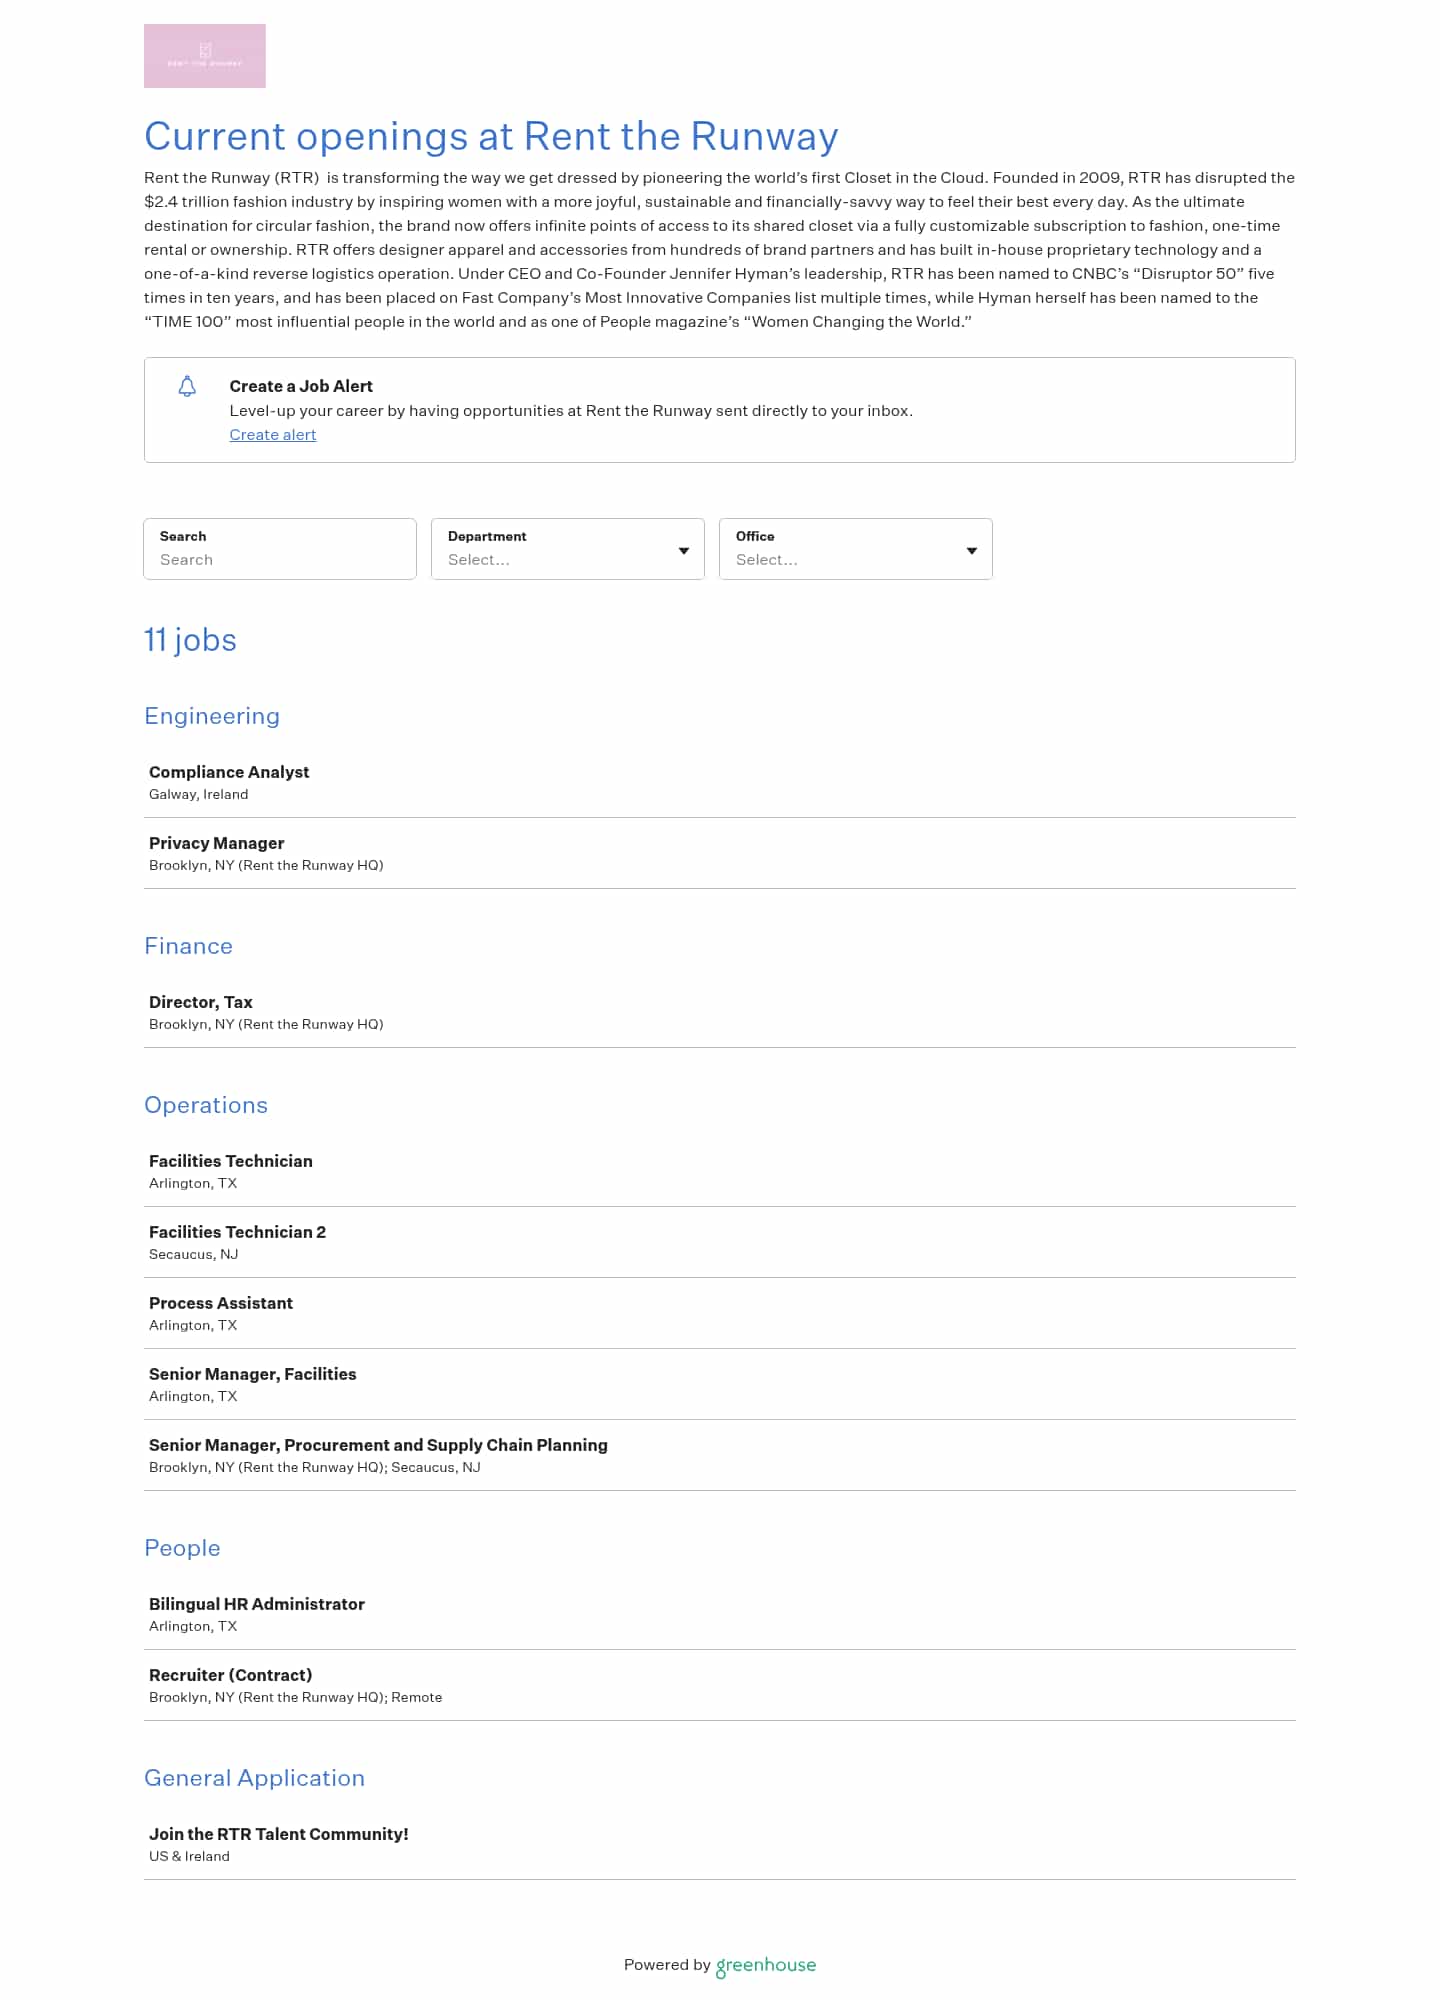Open the Process Assistant job
Viewport: 1440px width, 2000px height.
point(220,1303)
